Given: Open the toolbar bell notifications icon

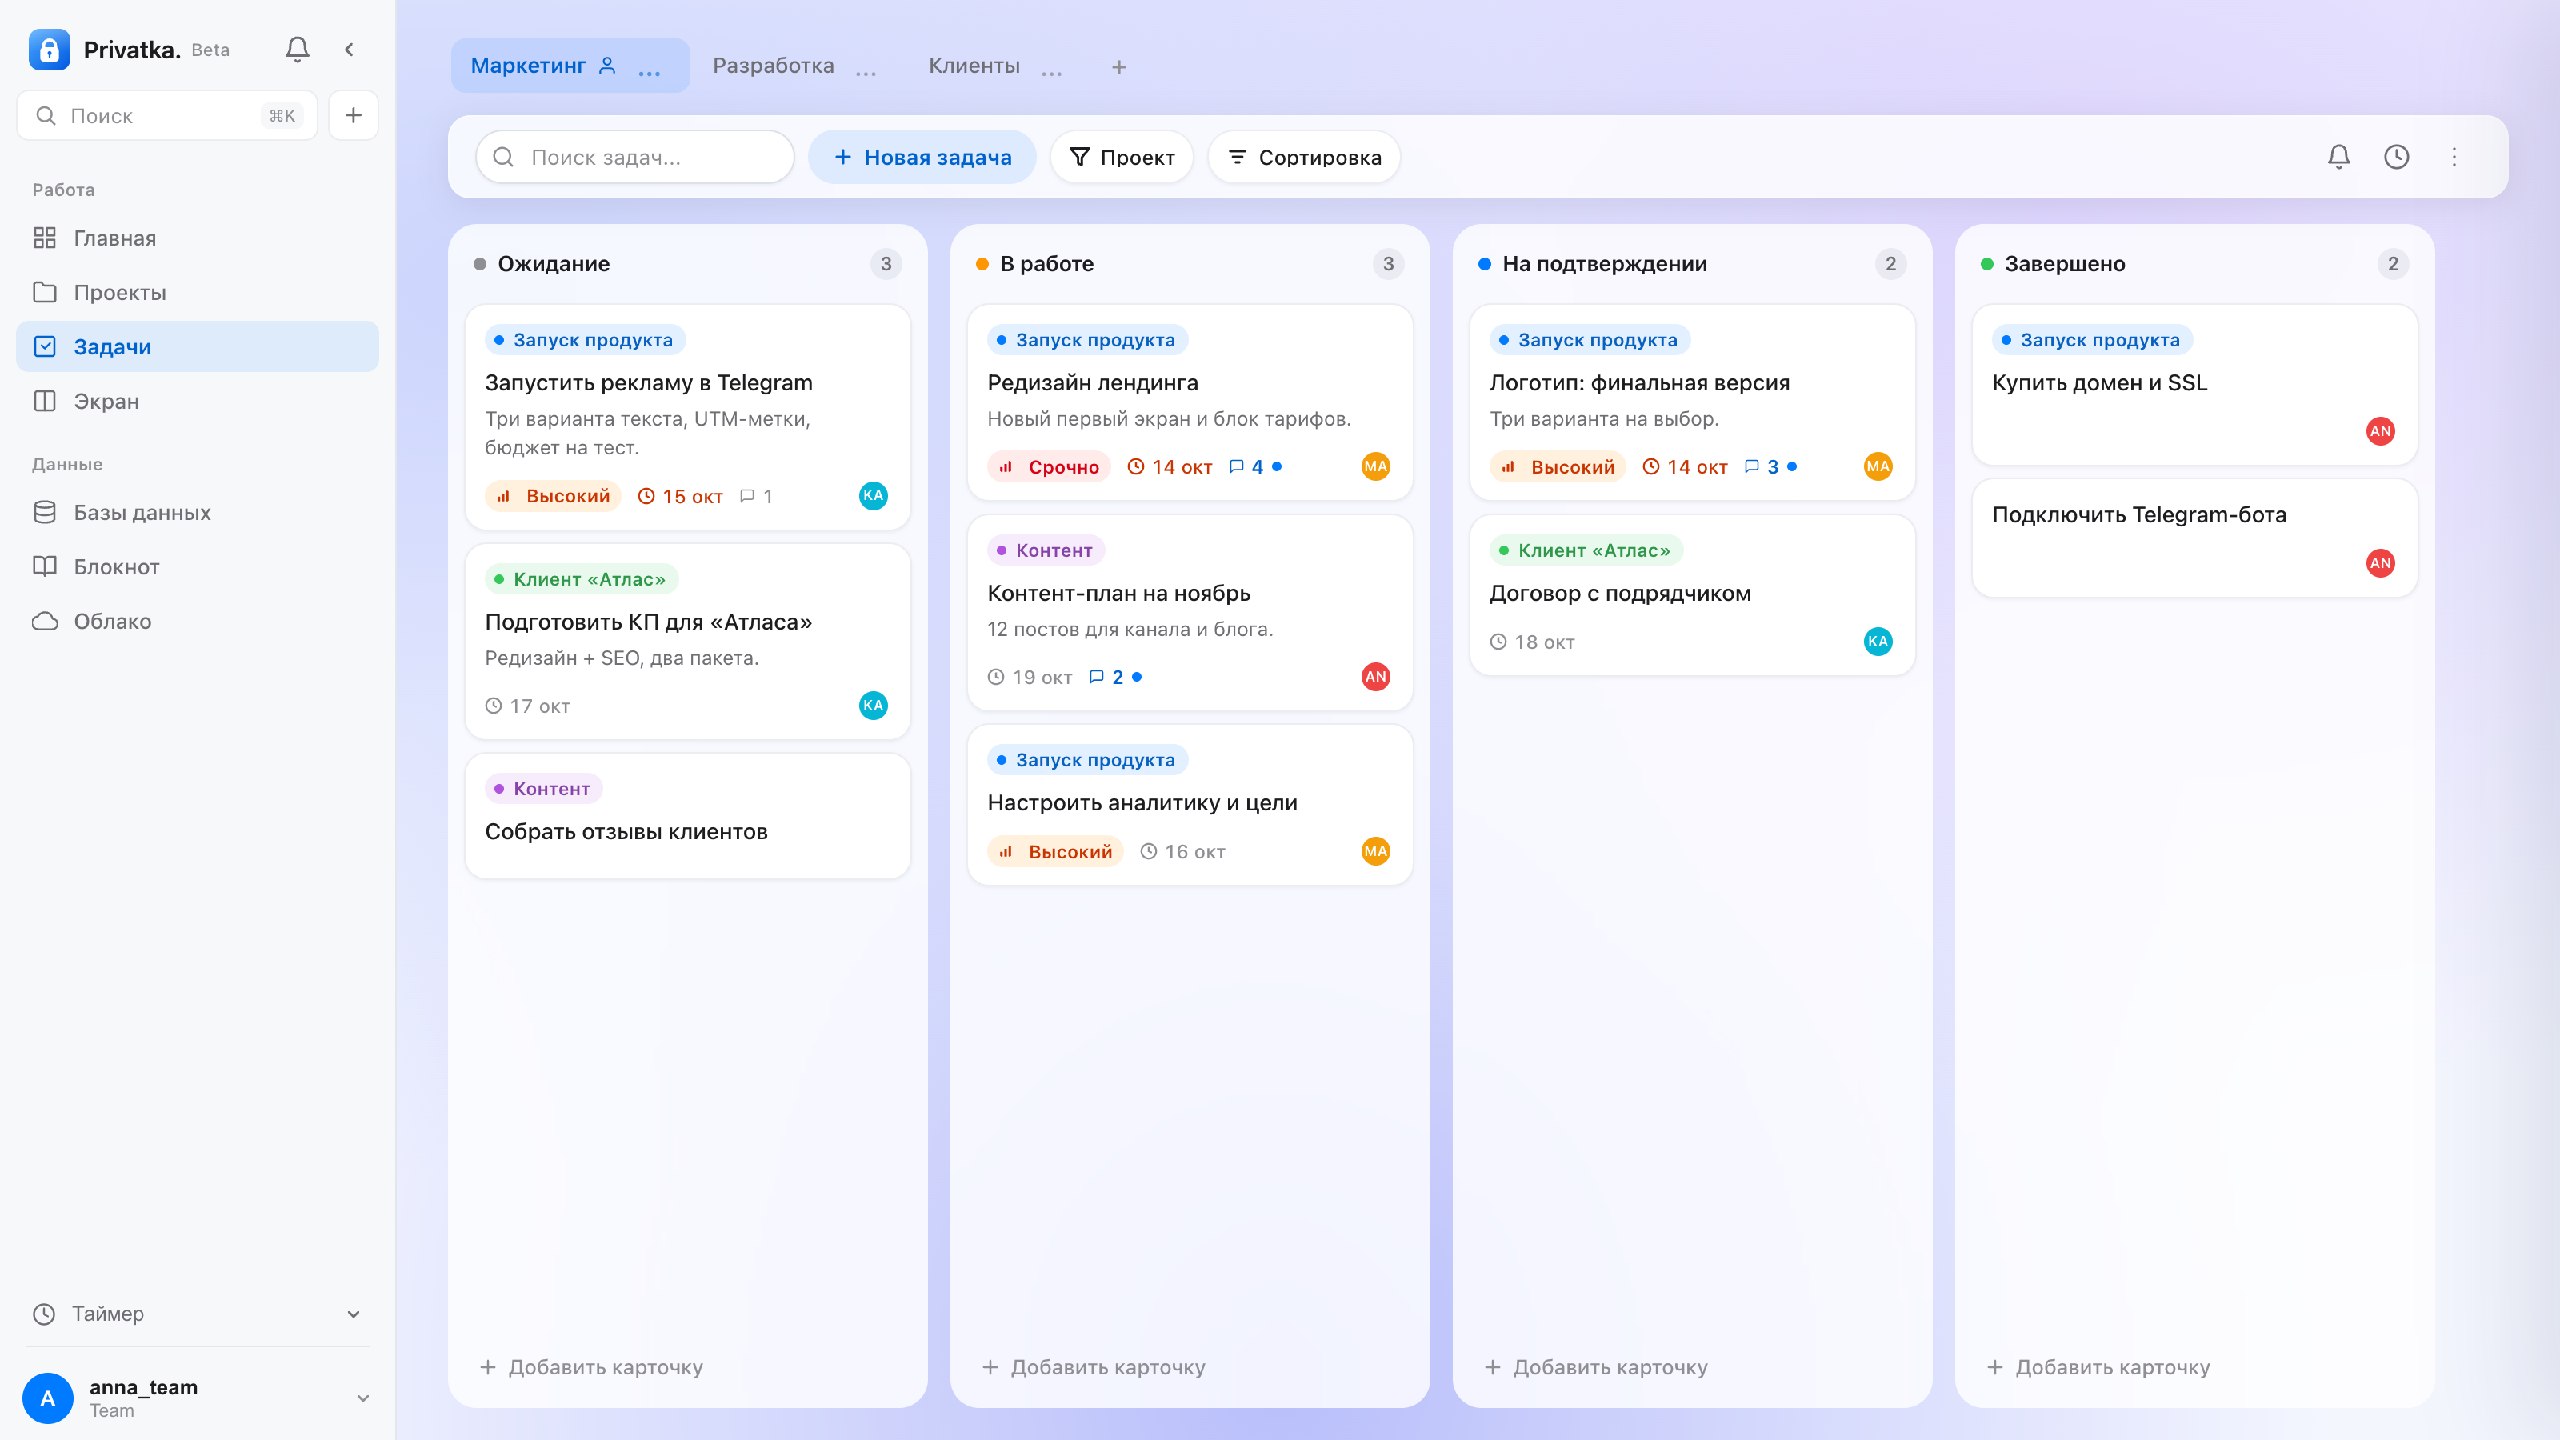Looking at the screenshot, I should (2338, 157).
